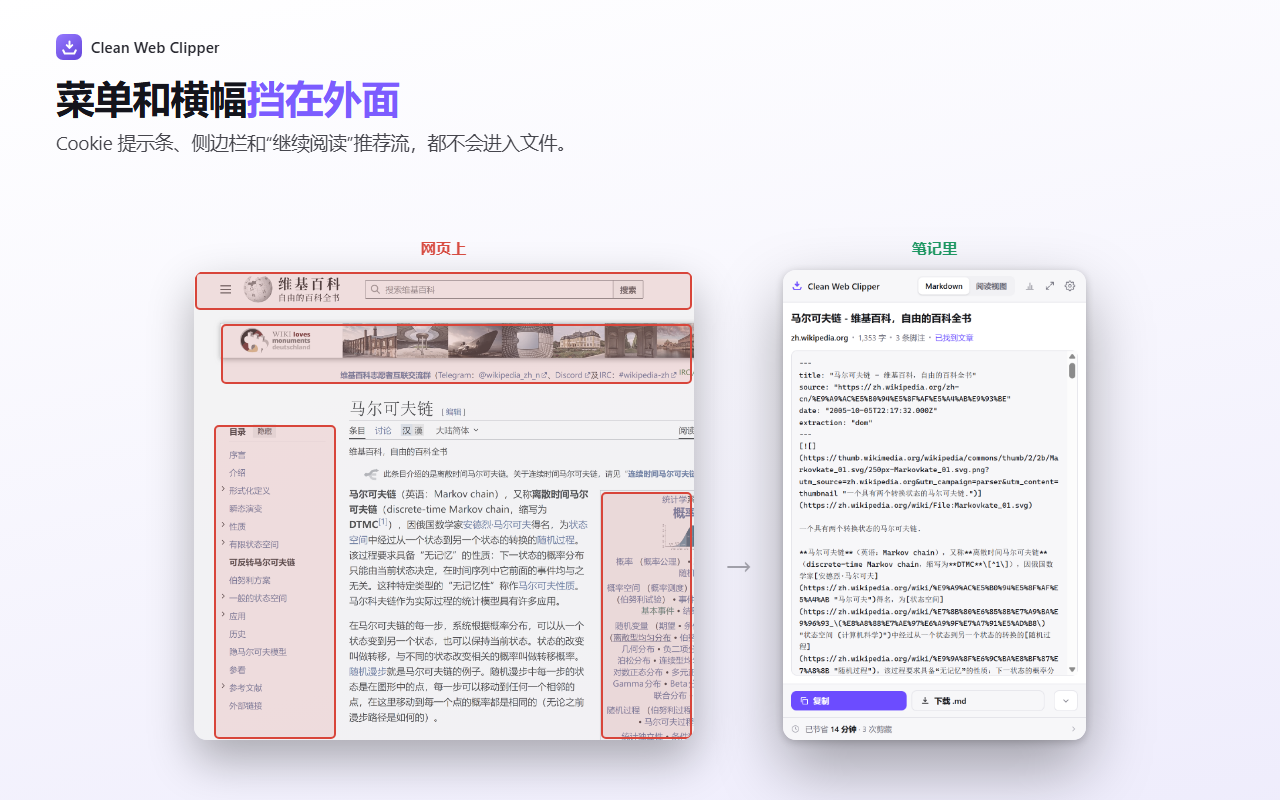Switch to the 阅读视图 tab
This screenshot has width=1280, height=800.
click(991, 286)
